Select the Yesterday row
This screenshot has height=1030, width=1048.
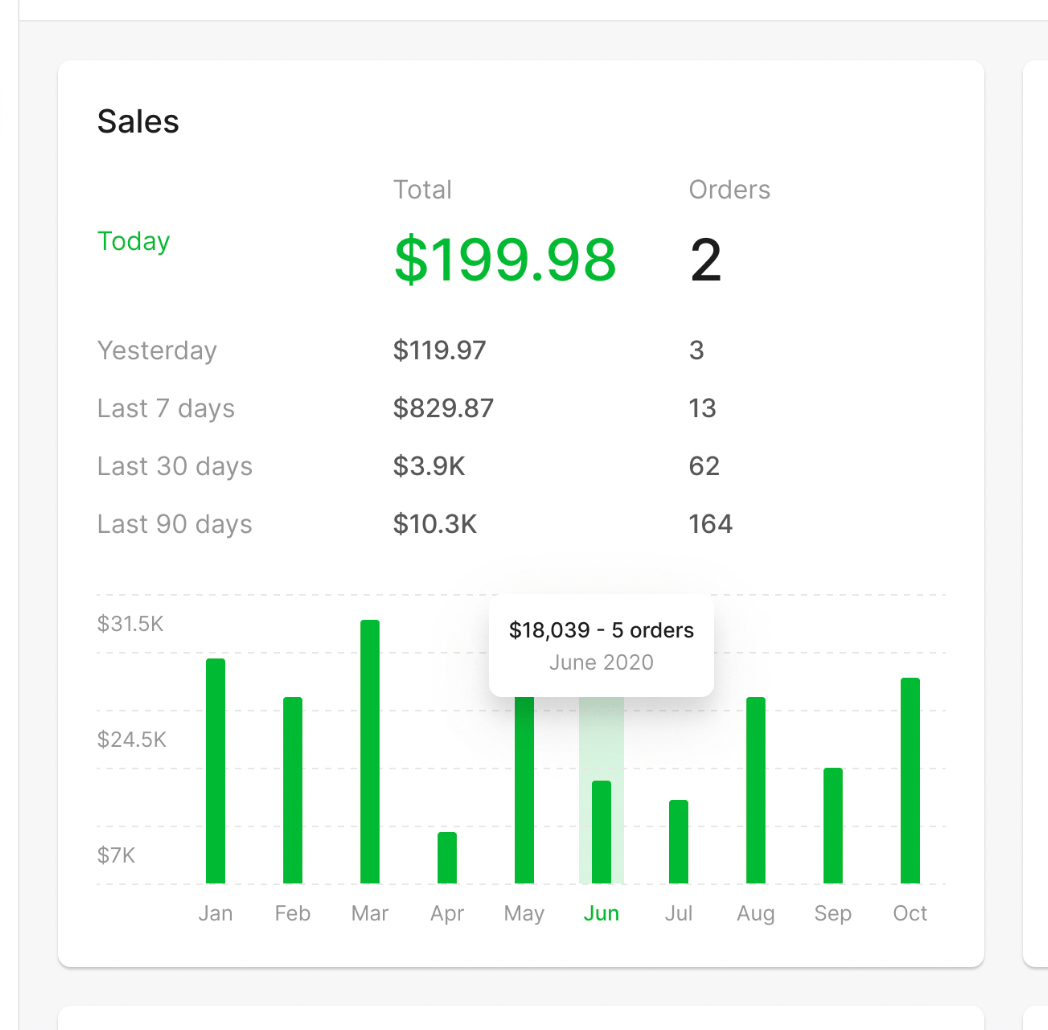click(157, 351)
